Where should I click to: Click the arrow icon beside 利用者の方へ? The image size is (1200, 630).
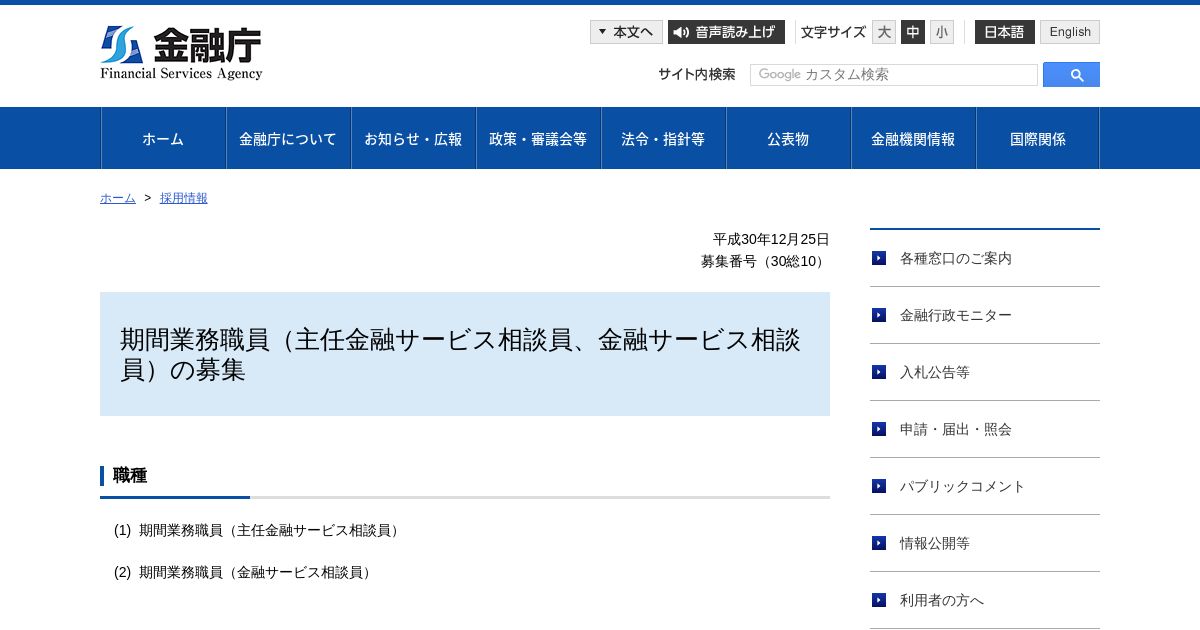coord(879,600)
